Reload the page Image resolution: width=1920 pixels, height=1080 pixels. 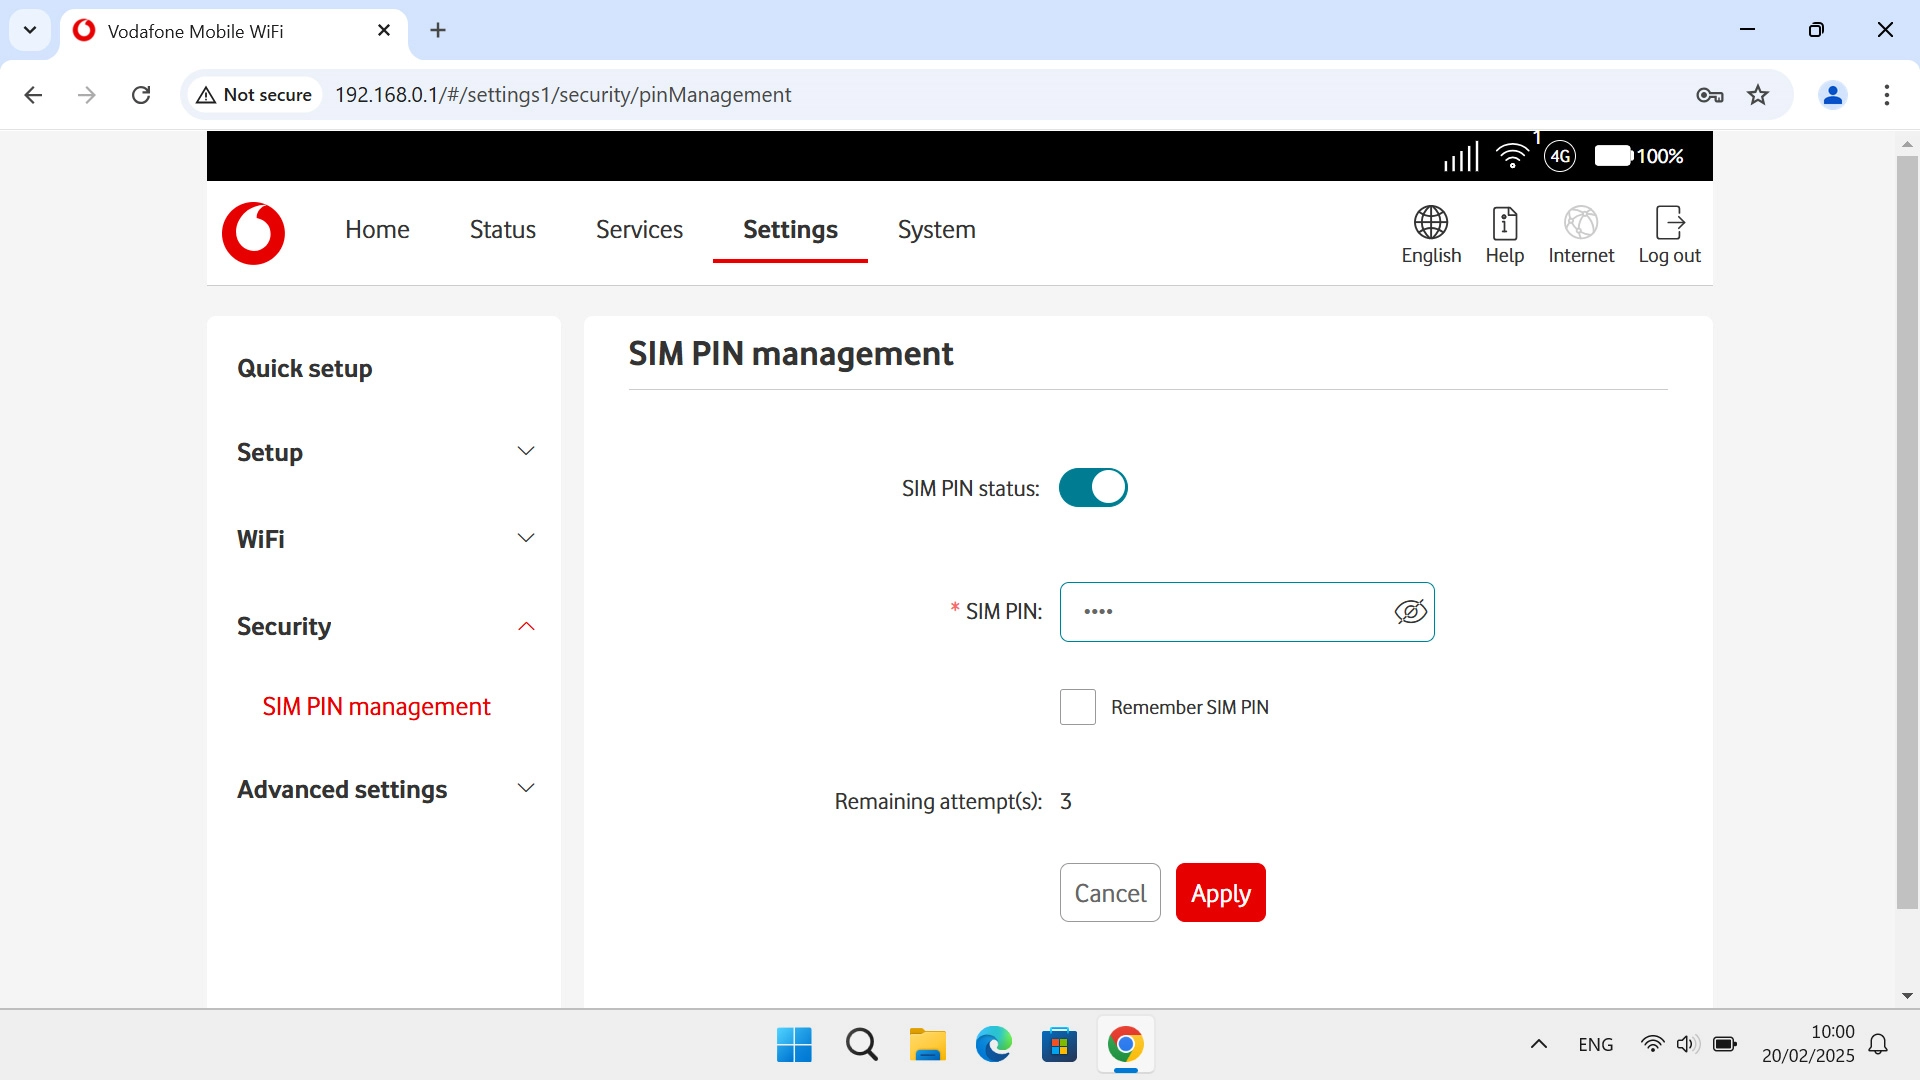[141, 95]
